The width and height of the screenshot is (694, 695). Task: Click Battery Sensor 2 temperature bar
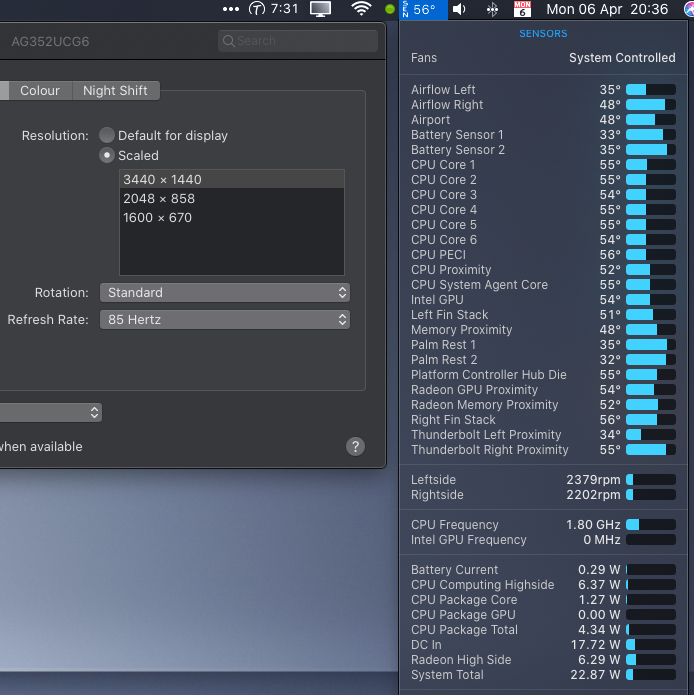tap(651, 150)
